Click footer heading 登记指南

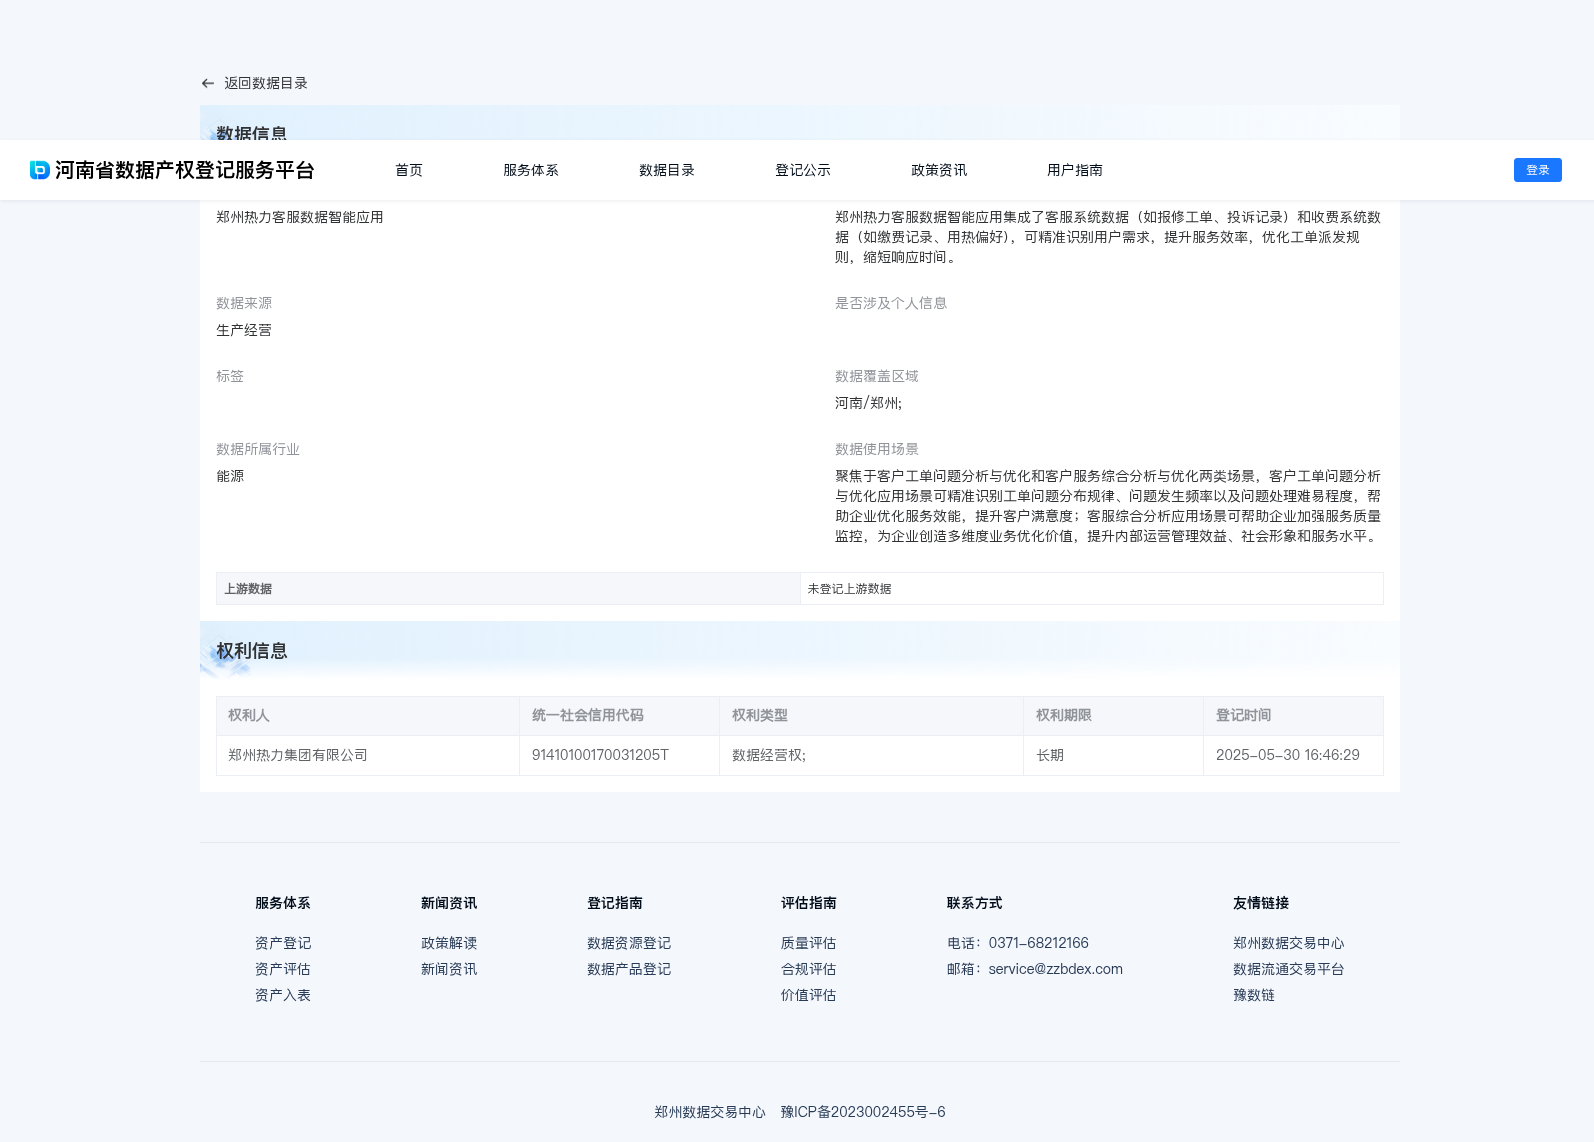pos(615,903)
